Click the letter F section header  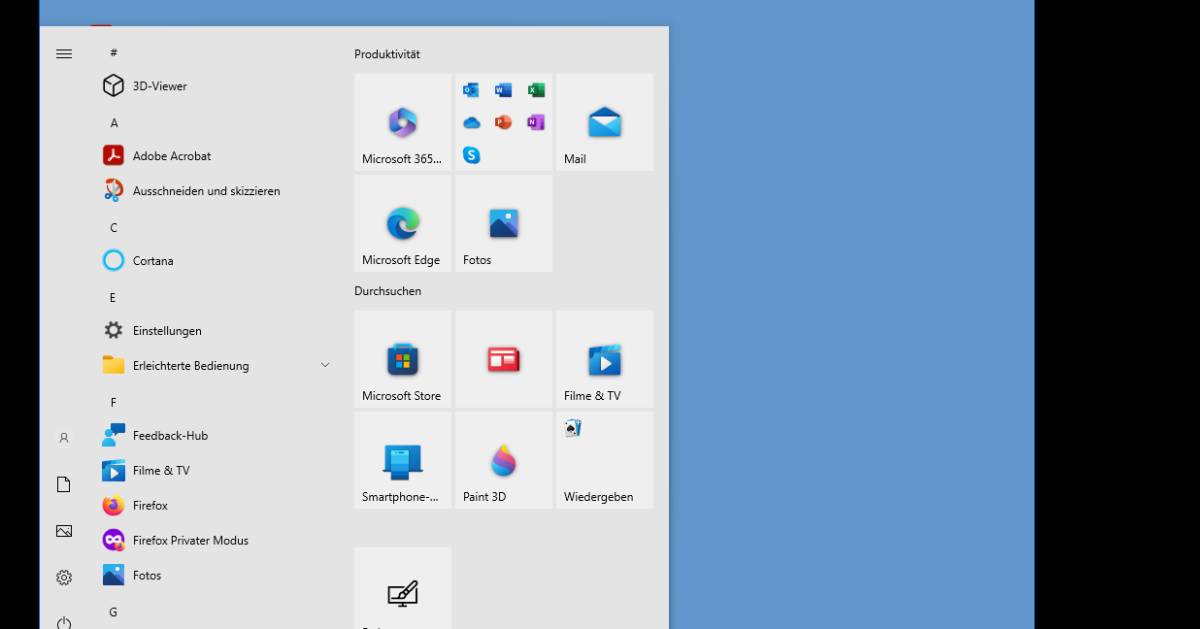[x=113, y=403]
